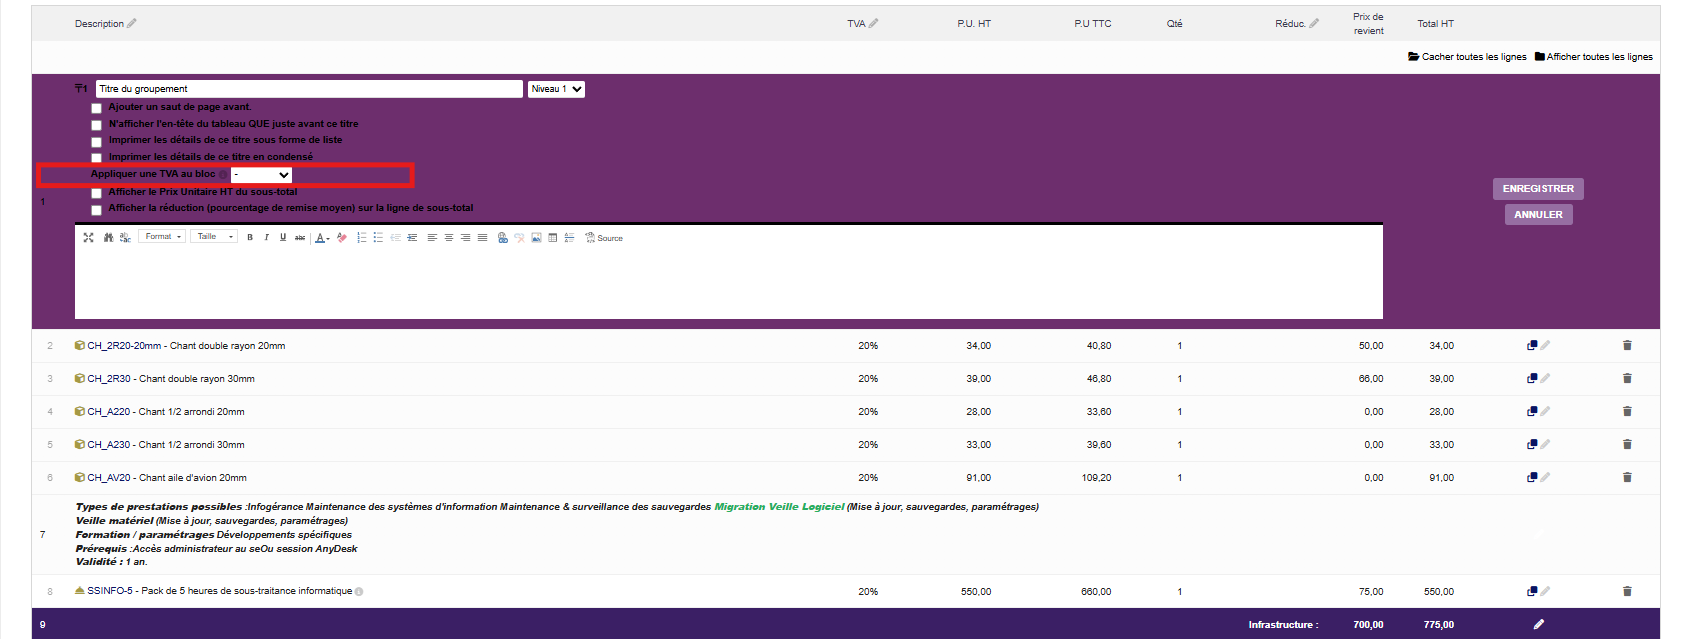Open text color picker in editor

(322, 237)
